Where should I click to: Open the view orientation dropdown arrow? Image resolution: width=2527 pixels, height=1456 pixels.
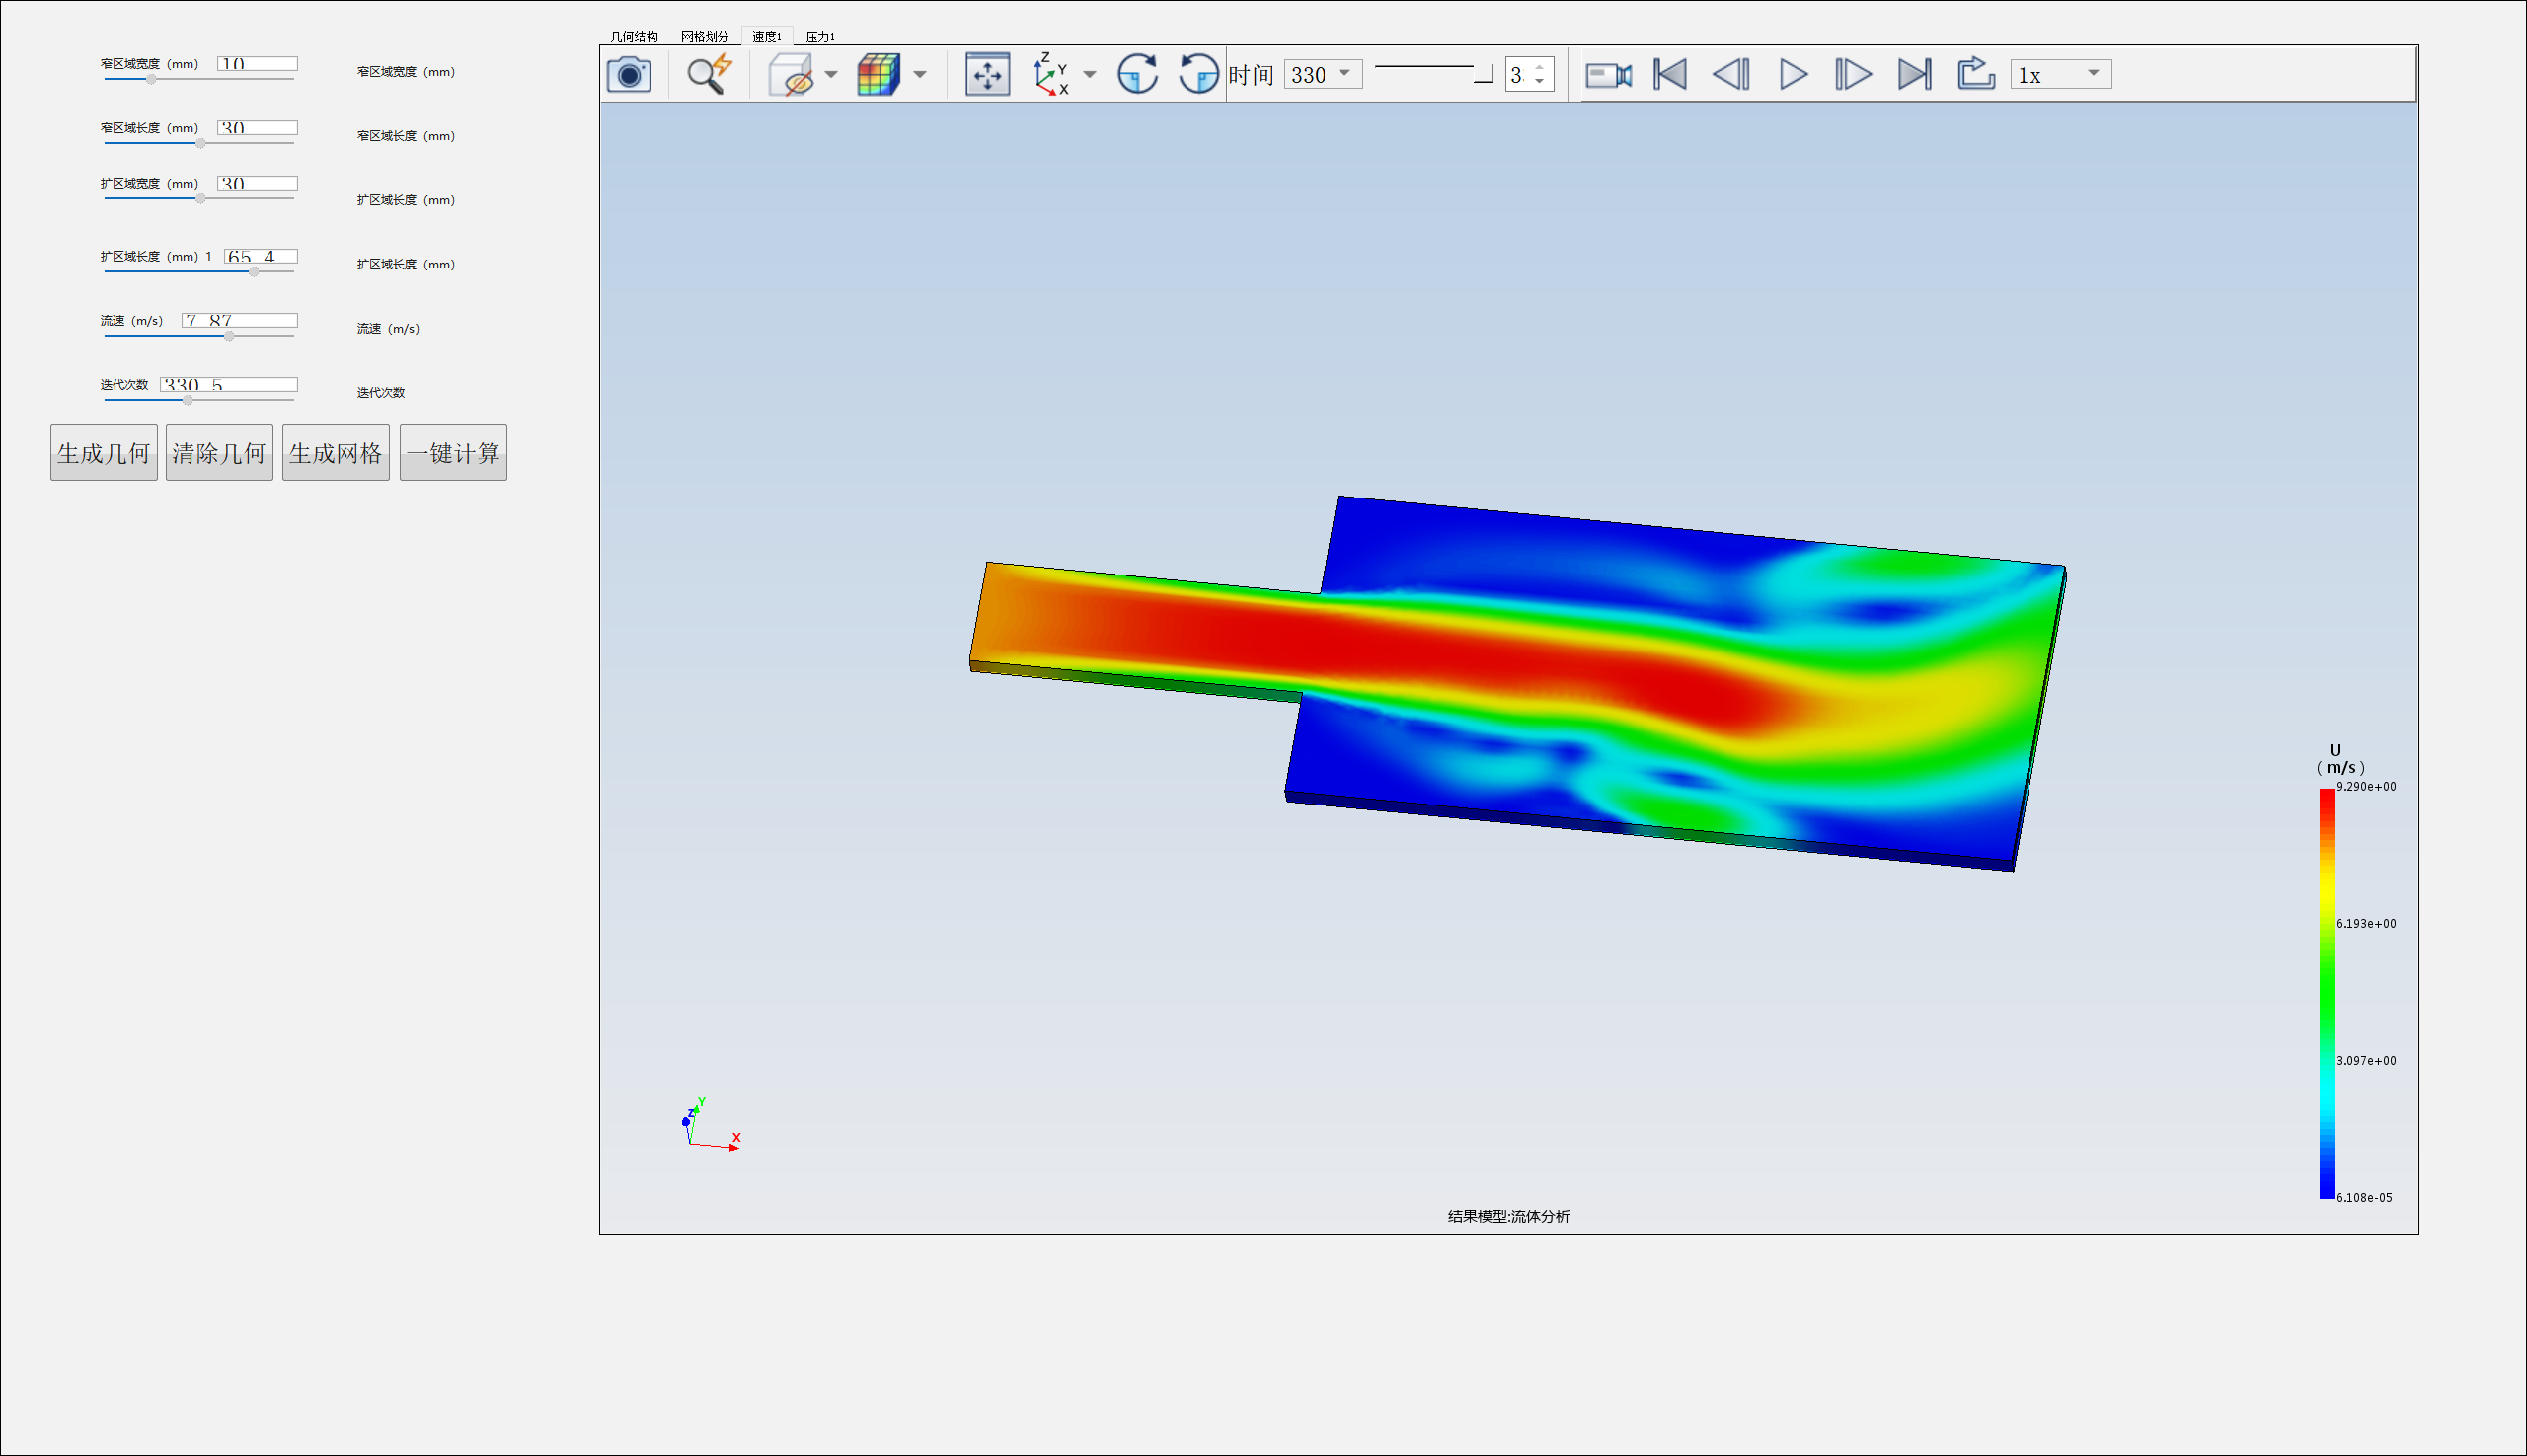click(x=1090, y=75)
